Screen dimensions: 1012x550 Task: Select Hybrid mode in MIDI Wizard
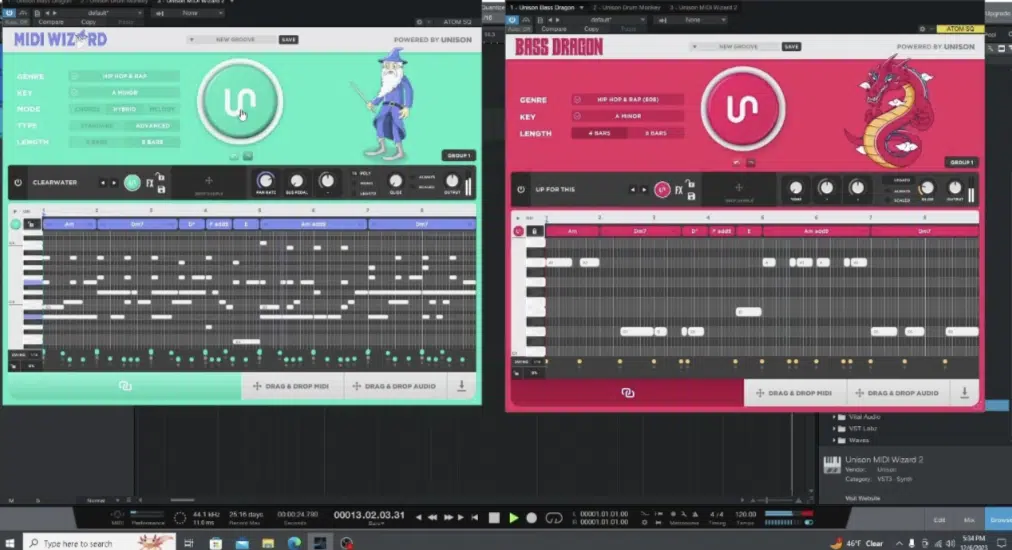tap(125, 109)
